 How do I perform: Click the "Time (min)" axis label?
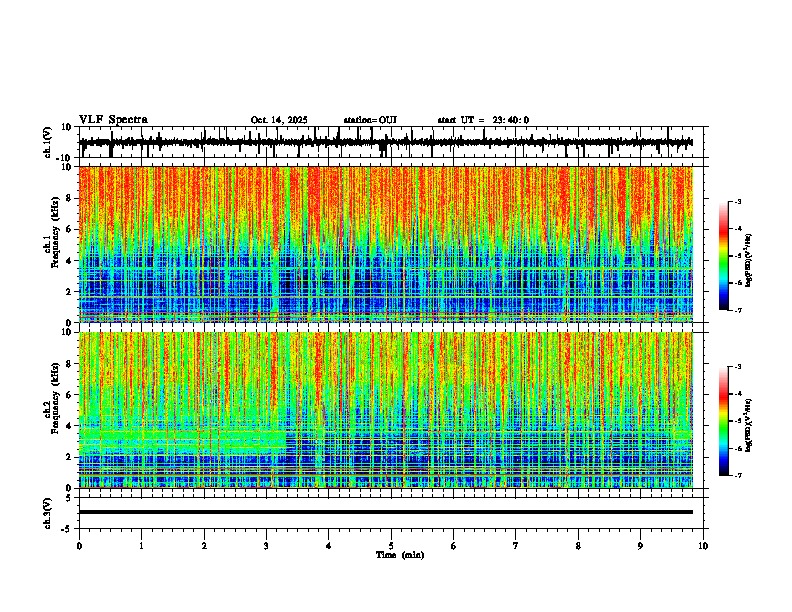tap(400, 555)
